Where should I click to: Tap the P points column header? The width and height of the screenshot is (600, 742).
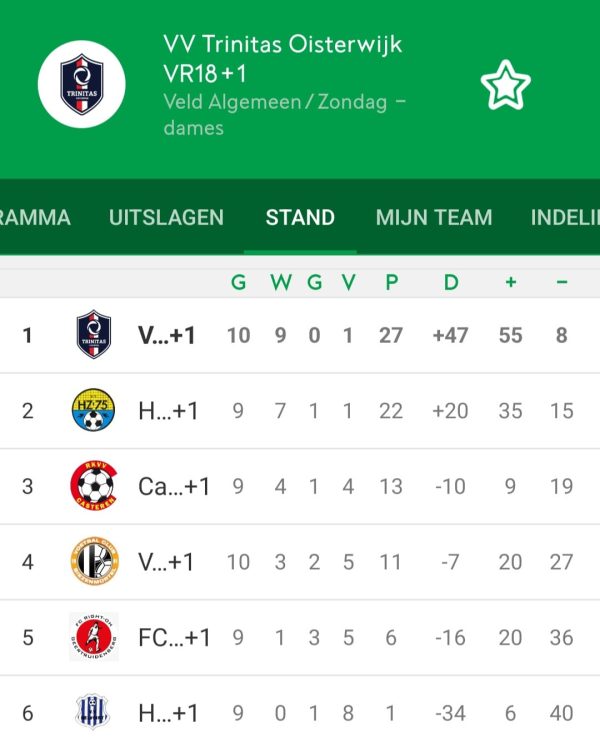(391, 283)
